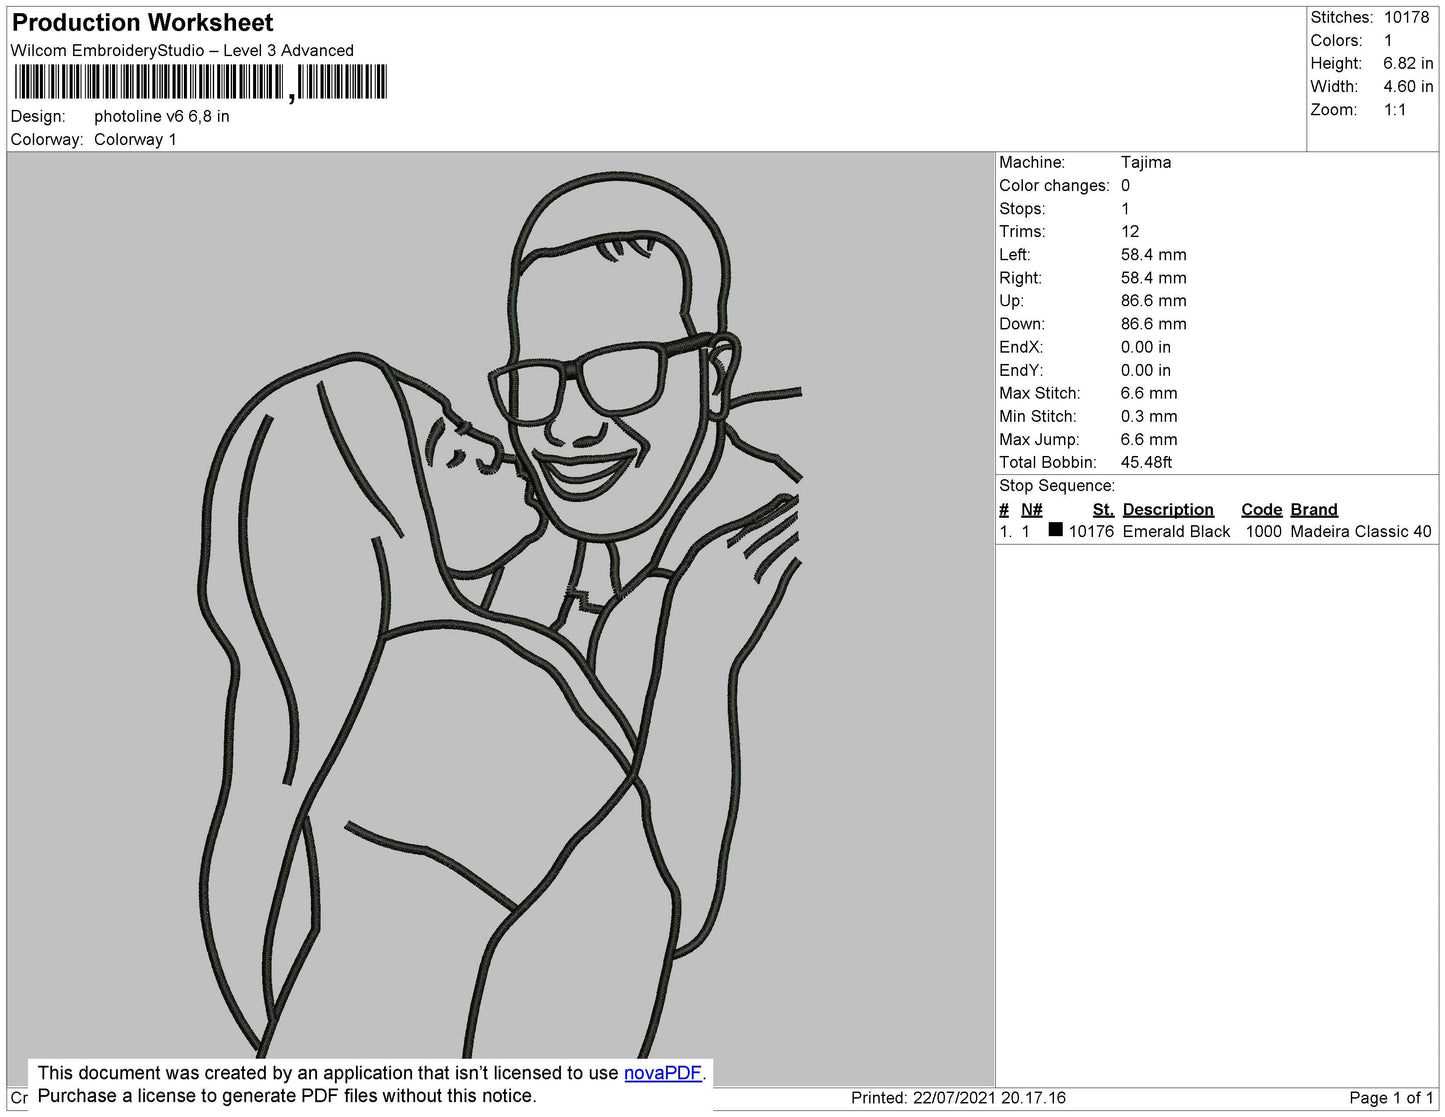Click the Stitches value '10178'
The image size is (1445, 1117).
click(x=1406, y=17)
